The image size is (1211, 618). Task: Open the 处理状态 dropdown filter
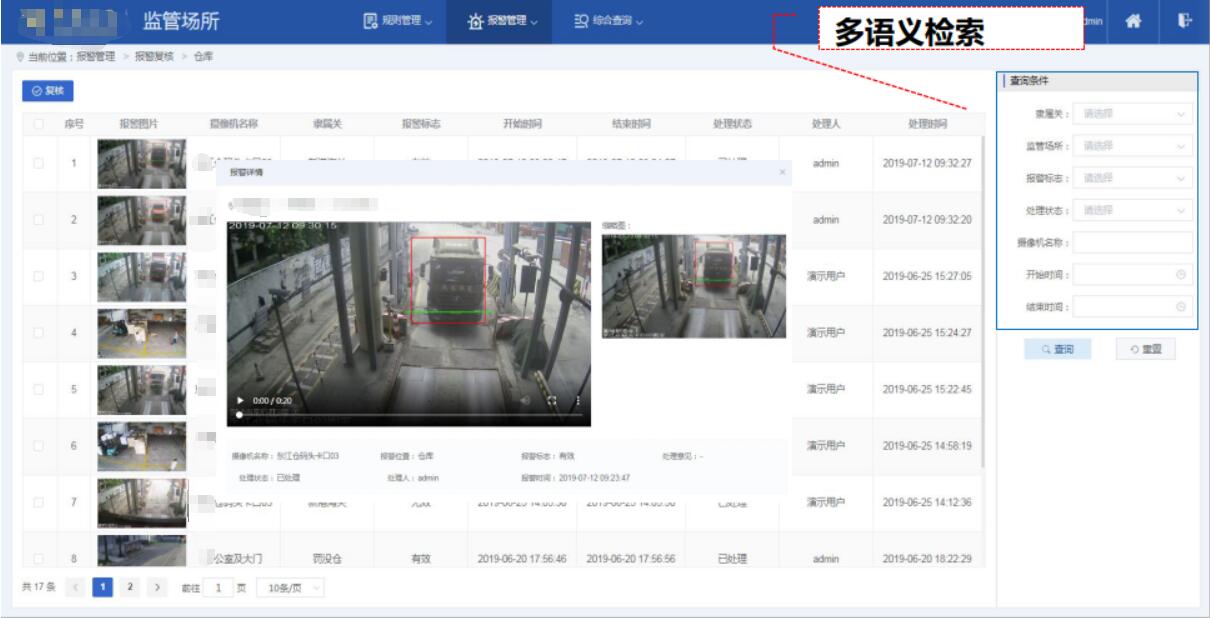(x=1133, y=210)
